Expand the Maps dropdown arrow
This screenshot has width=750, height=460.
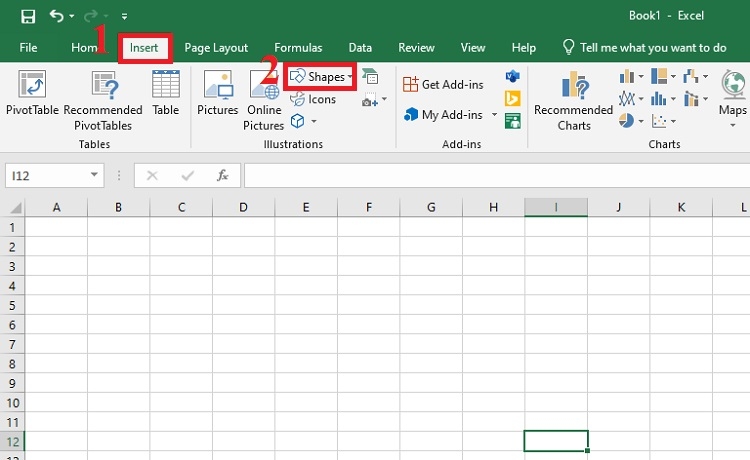pos(732,126)
